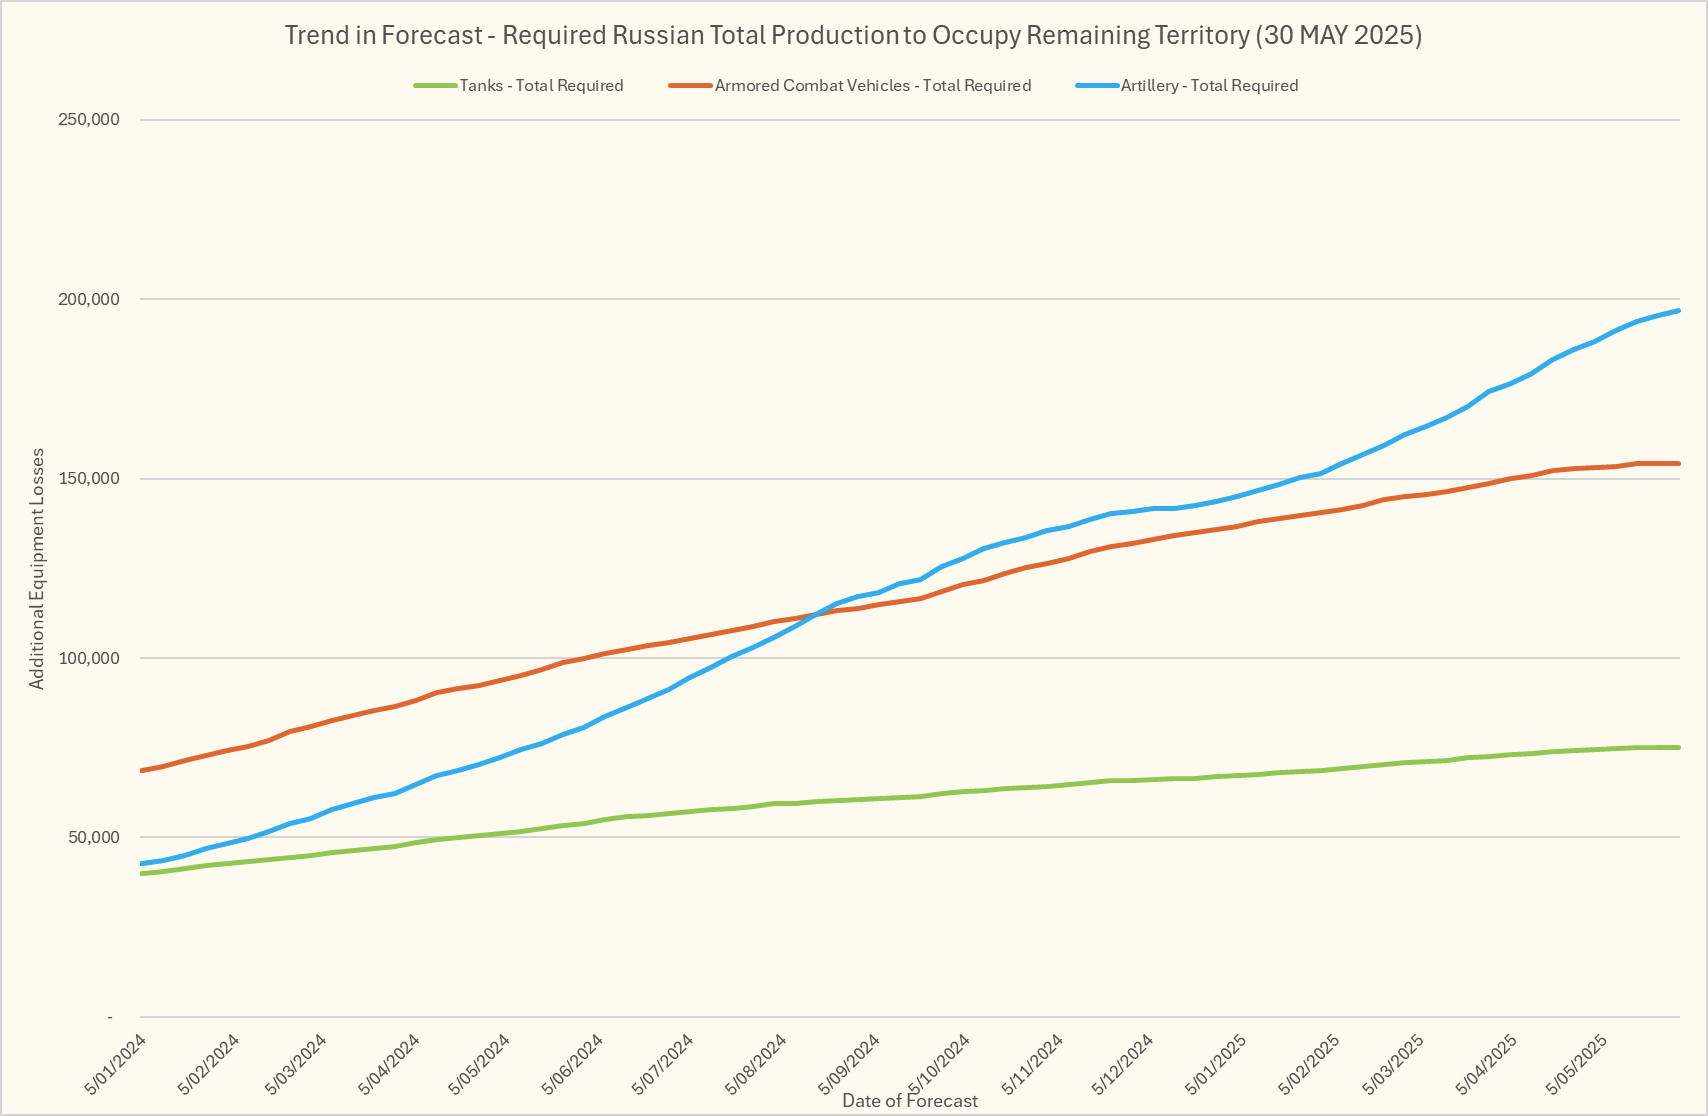This screenshot has height=1116, width=1708.
Task: Click the Additional Equipment Losses axis title
Action: pos(37,568)
